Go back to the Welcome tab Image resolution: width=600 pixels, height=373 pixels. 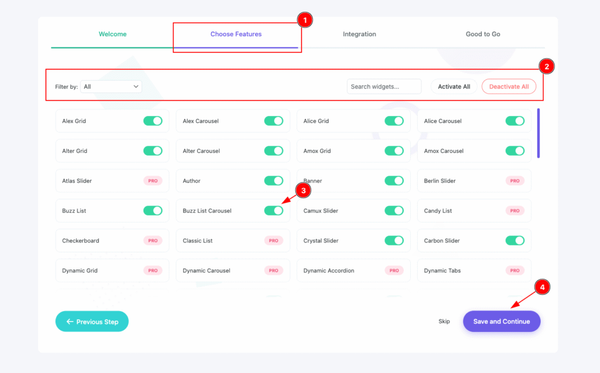112,34
